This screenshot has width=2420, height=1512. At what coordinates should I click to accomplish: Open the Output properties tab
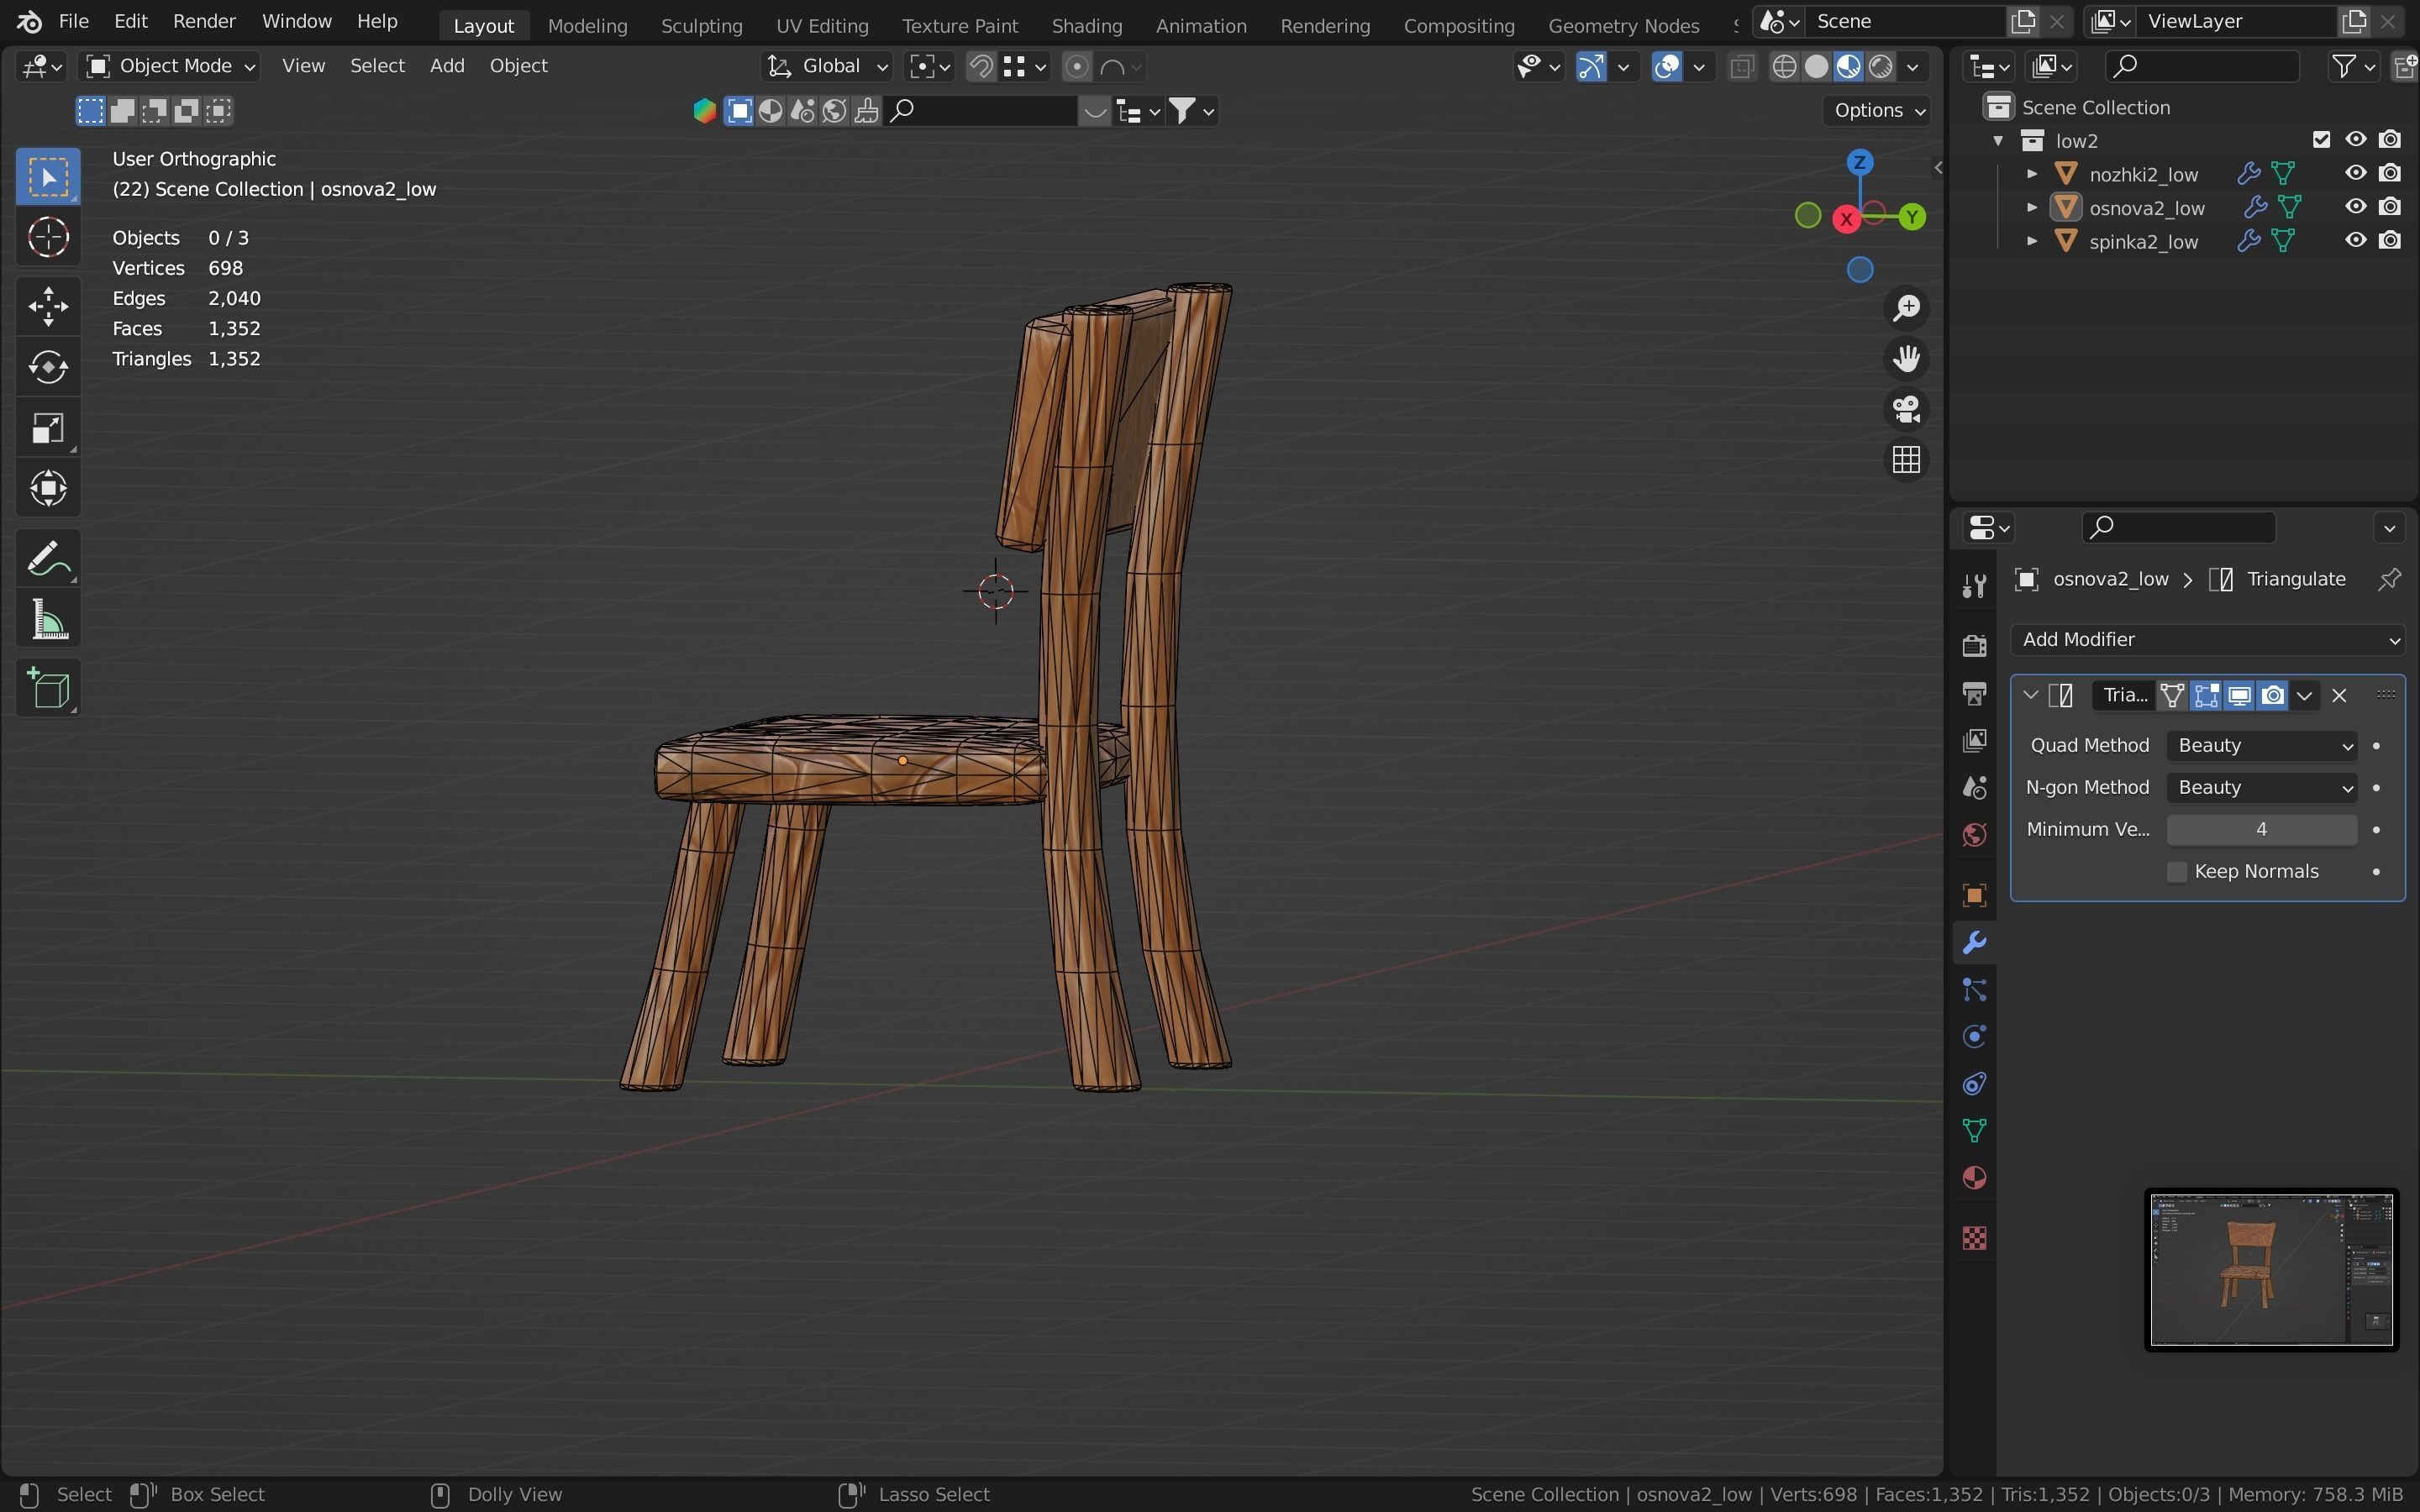pos(1974,693)
